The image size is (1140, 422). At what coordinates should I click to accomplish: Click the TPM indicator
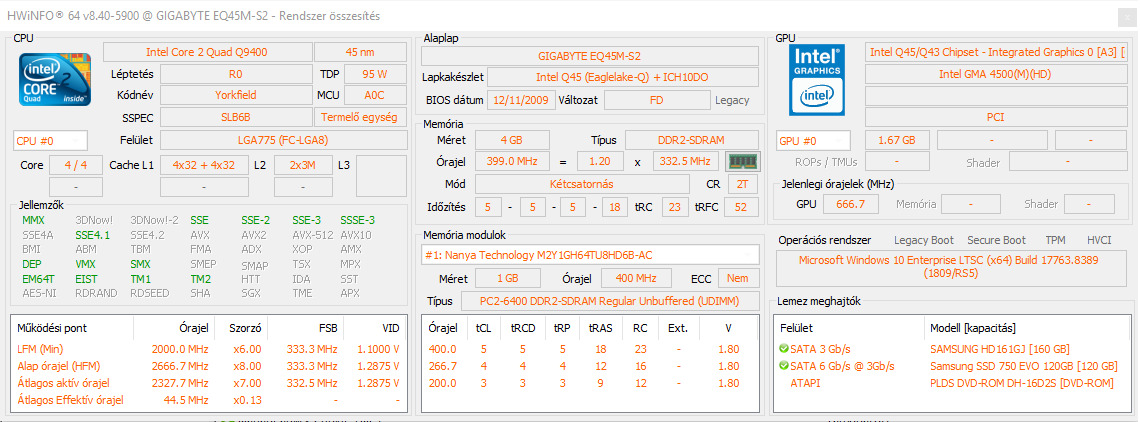(x=1055, y=240)
